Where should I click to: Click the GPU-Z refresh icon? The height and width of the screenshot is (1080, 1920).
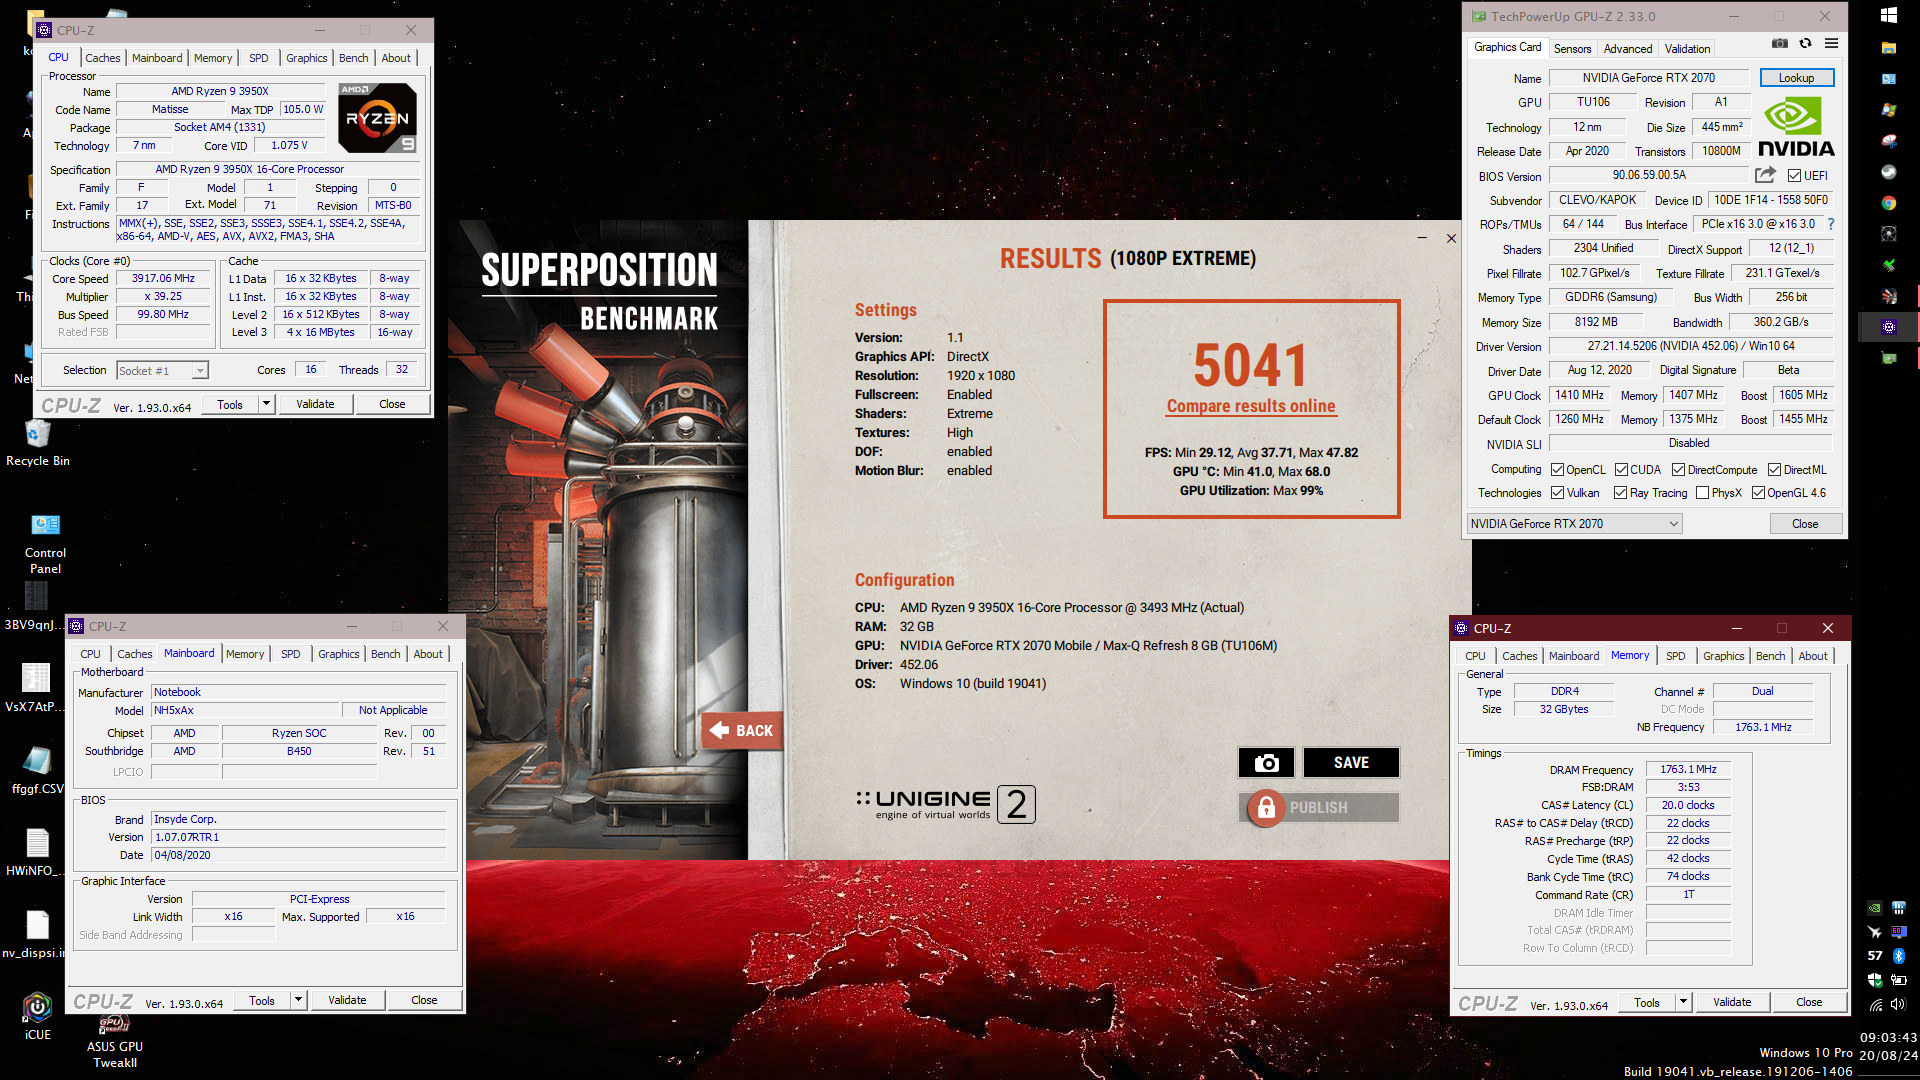click(1805, 44)
